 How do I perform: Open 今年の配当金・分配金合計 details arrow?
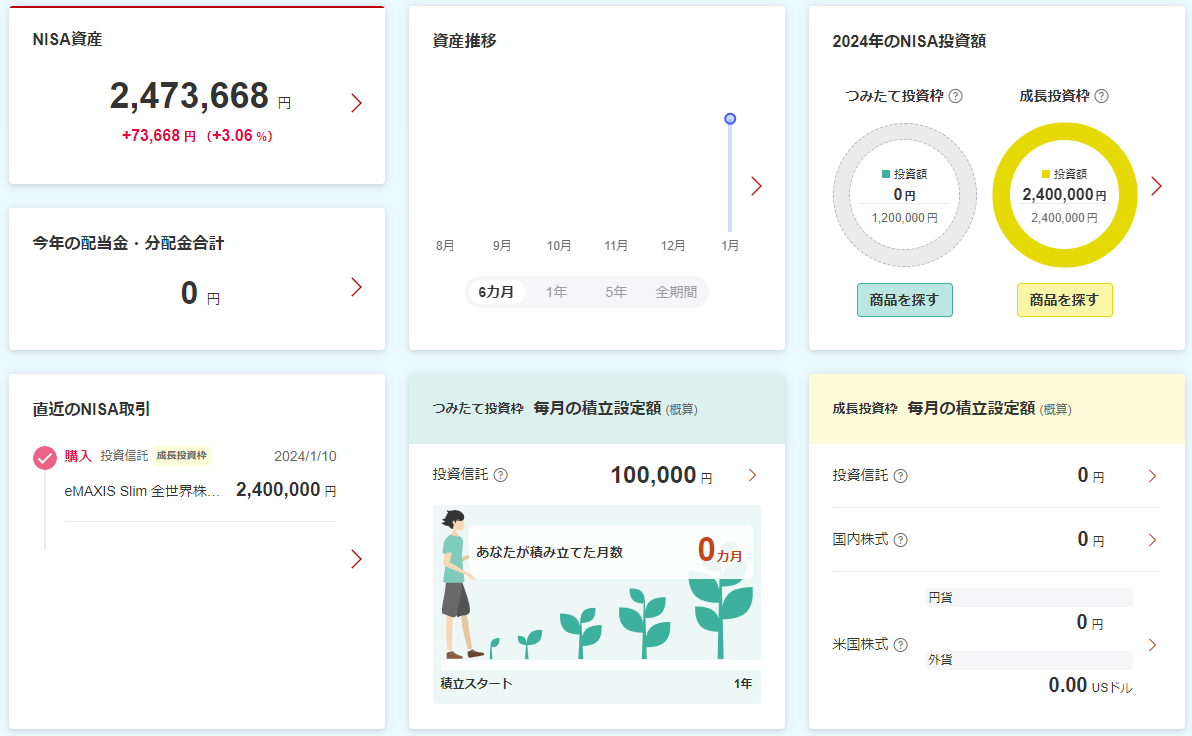coord(357,287)
